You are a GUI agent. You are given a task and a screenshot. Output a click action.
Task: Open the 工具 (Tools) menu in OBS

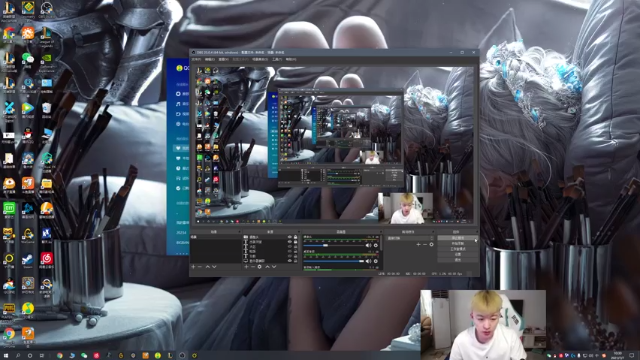click(x=277, y=59)
